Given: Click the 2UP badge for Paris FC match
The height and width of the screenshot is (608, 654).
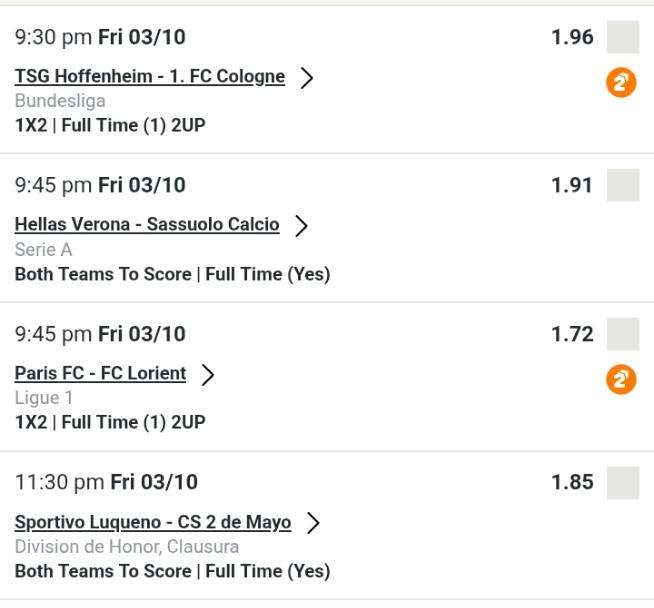Looking at the screenshot, I should click(621, 380).
